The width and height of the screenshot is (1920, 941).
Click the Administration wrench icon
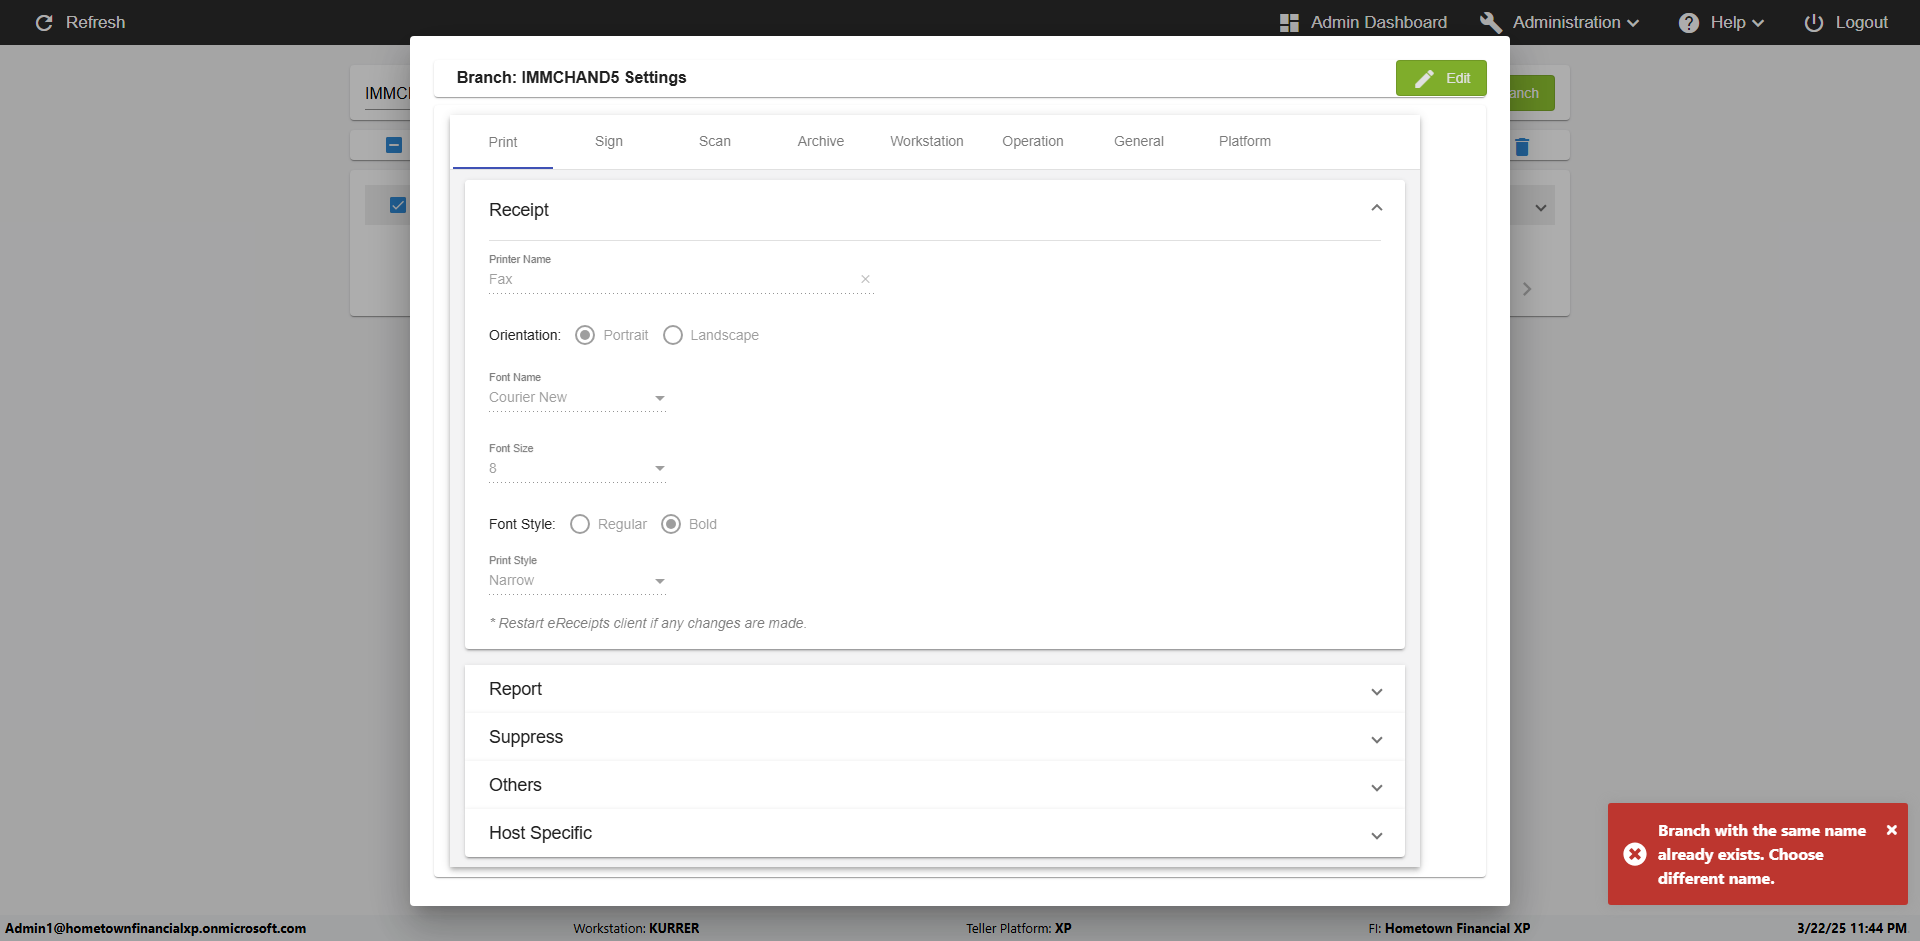point(1491,22)
